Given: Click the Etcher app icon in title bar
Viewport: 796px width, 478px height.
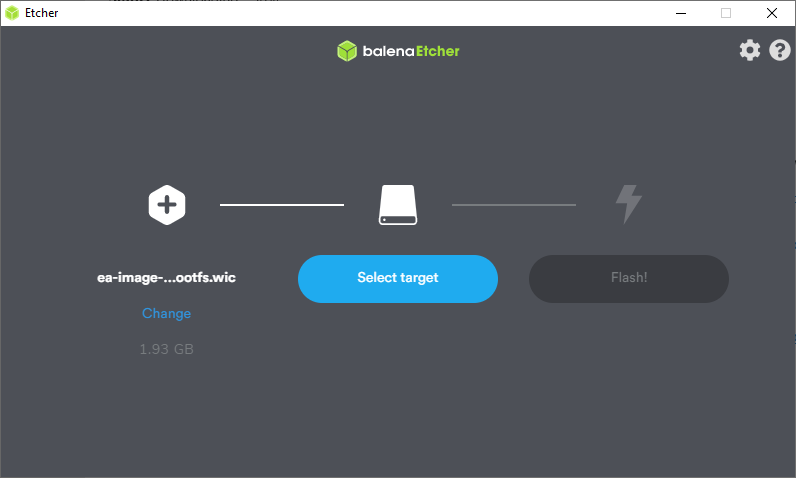Looking at the screenshot, I should click(12, 13).
